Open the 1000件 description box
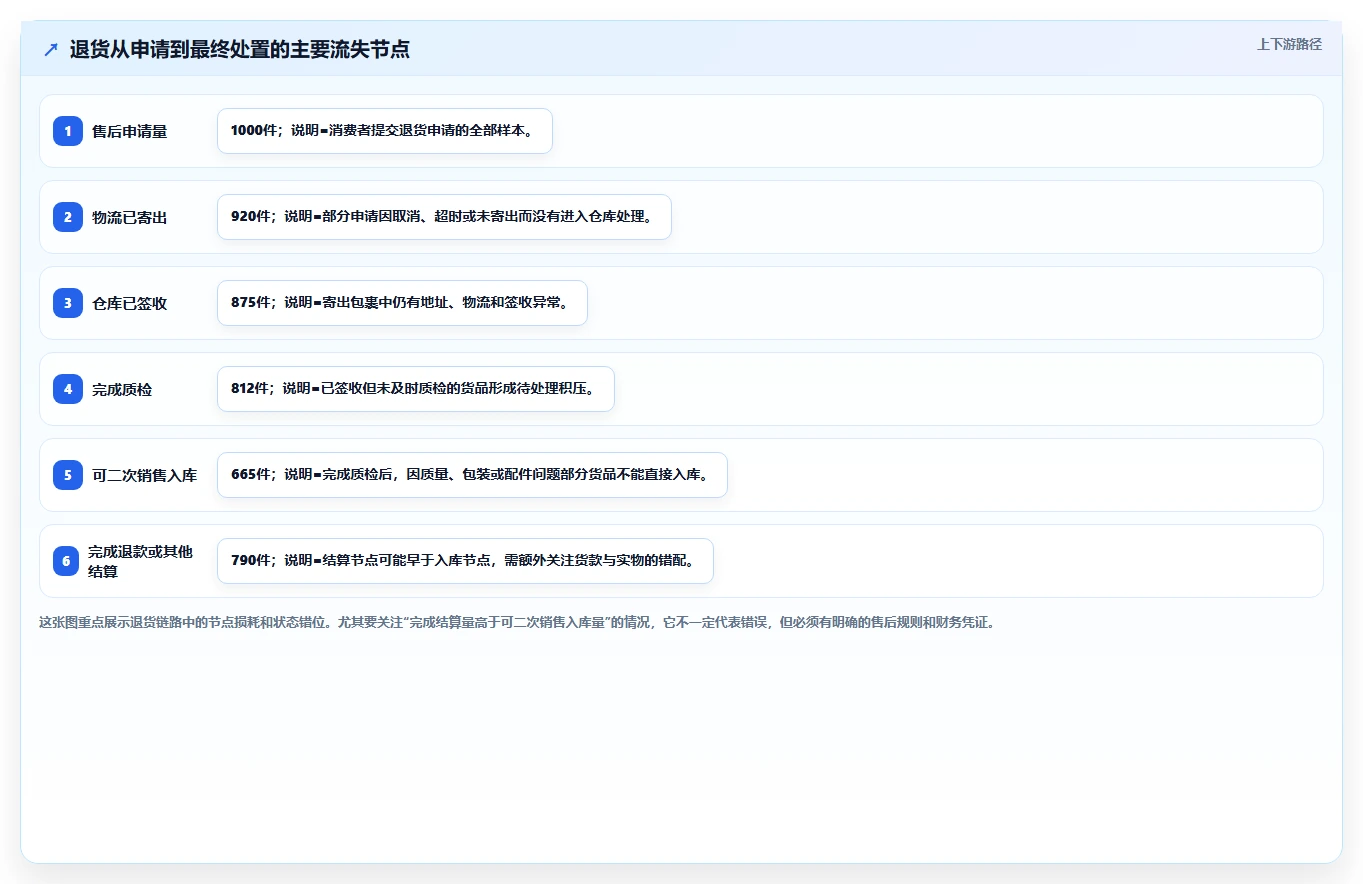Viewport: 1363px width, 884px height. click(x=385, y=131)
